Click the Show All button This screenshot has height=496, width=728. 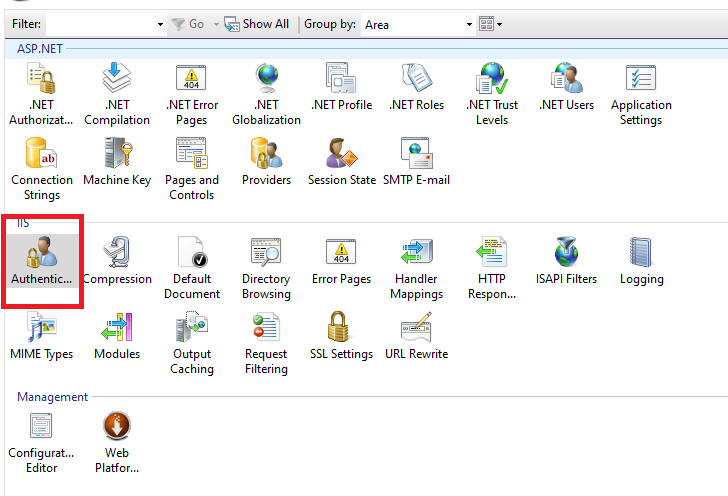click(257, 24)
